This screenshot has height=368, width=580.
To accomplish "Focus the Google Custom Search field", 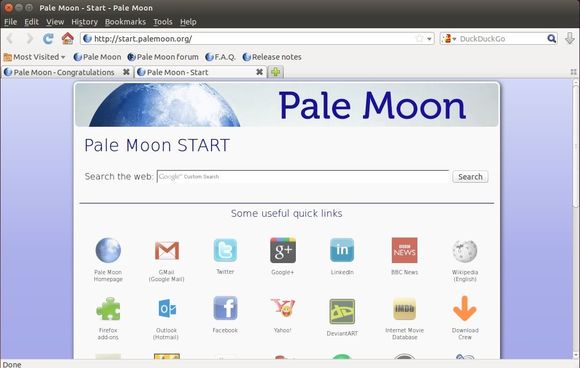I will (303, 176).
